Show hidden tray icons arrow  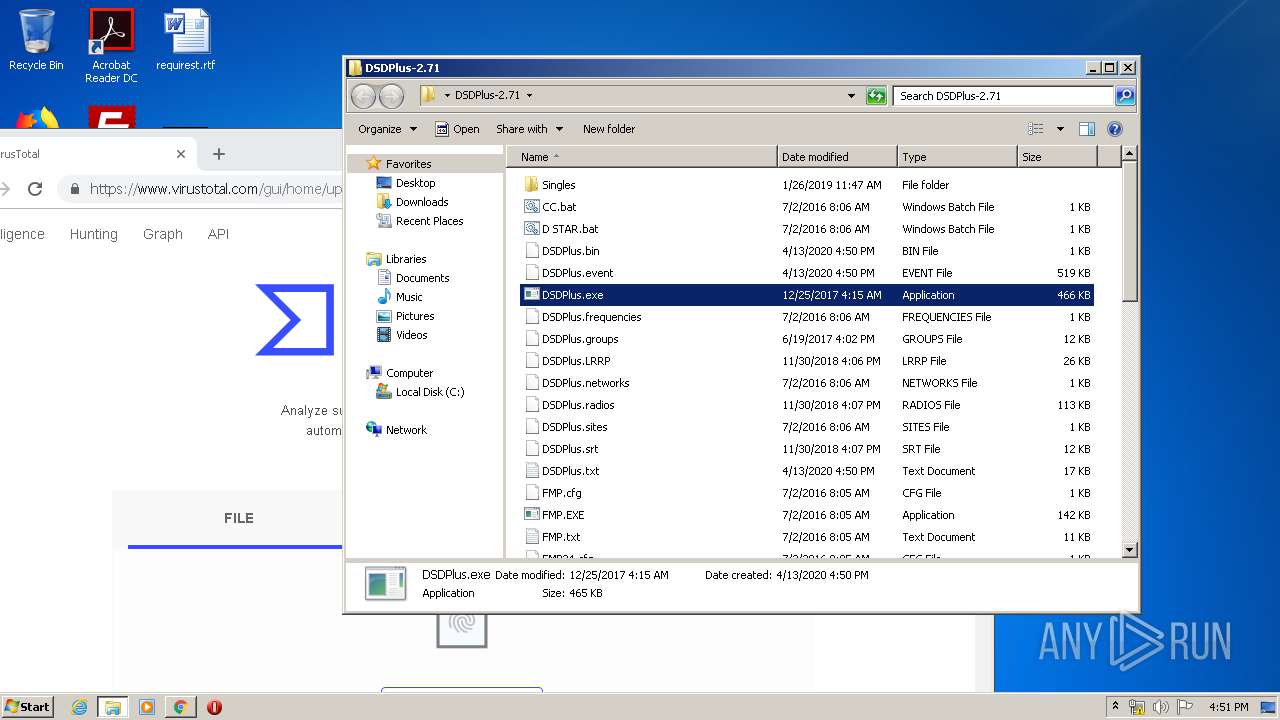tap(1115, 706)
